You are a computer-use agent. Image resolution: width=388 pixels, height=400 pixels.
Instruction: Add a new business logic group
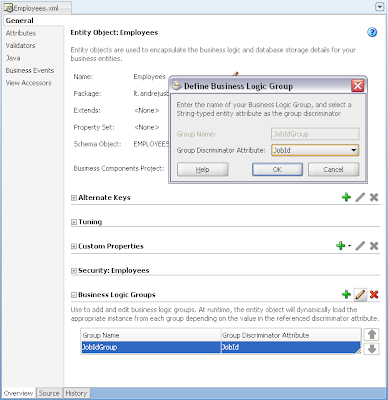tap(346, 294)
